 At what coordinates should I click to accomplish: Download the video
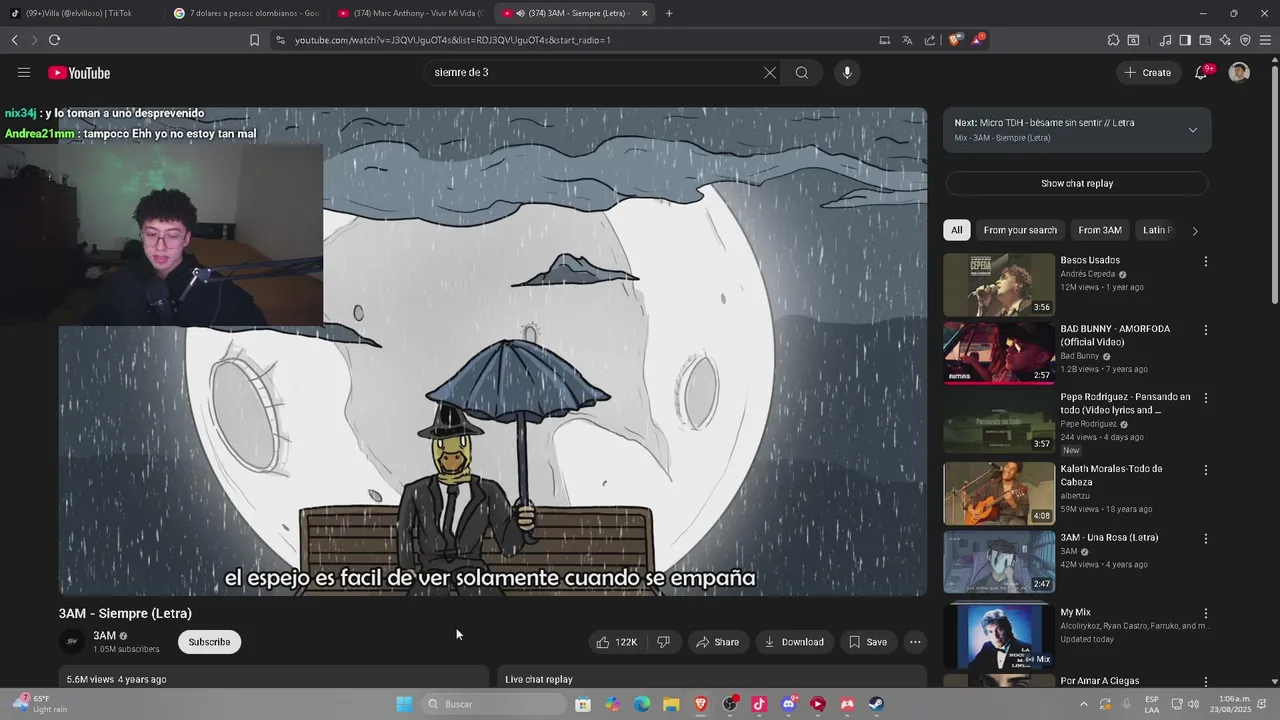[x=794, y=642]
